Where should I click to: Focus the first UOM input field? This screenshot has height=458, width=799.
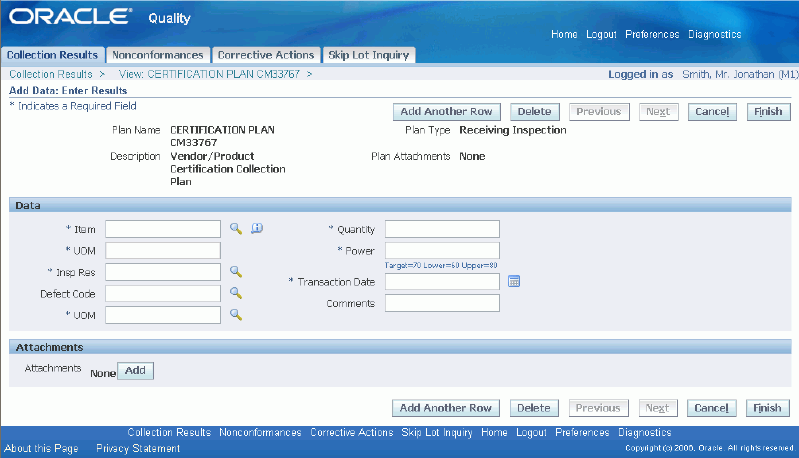163,251
